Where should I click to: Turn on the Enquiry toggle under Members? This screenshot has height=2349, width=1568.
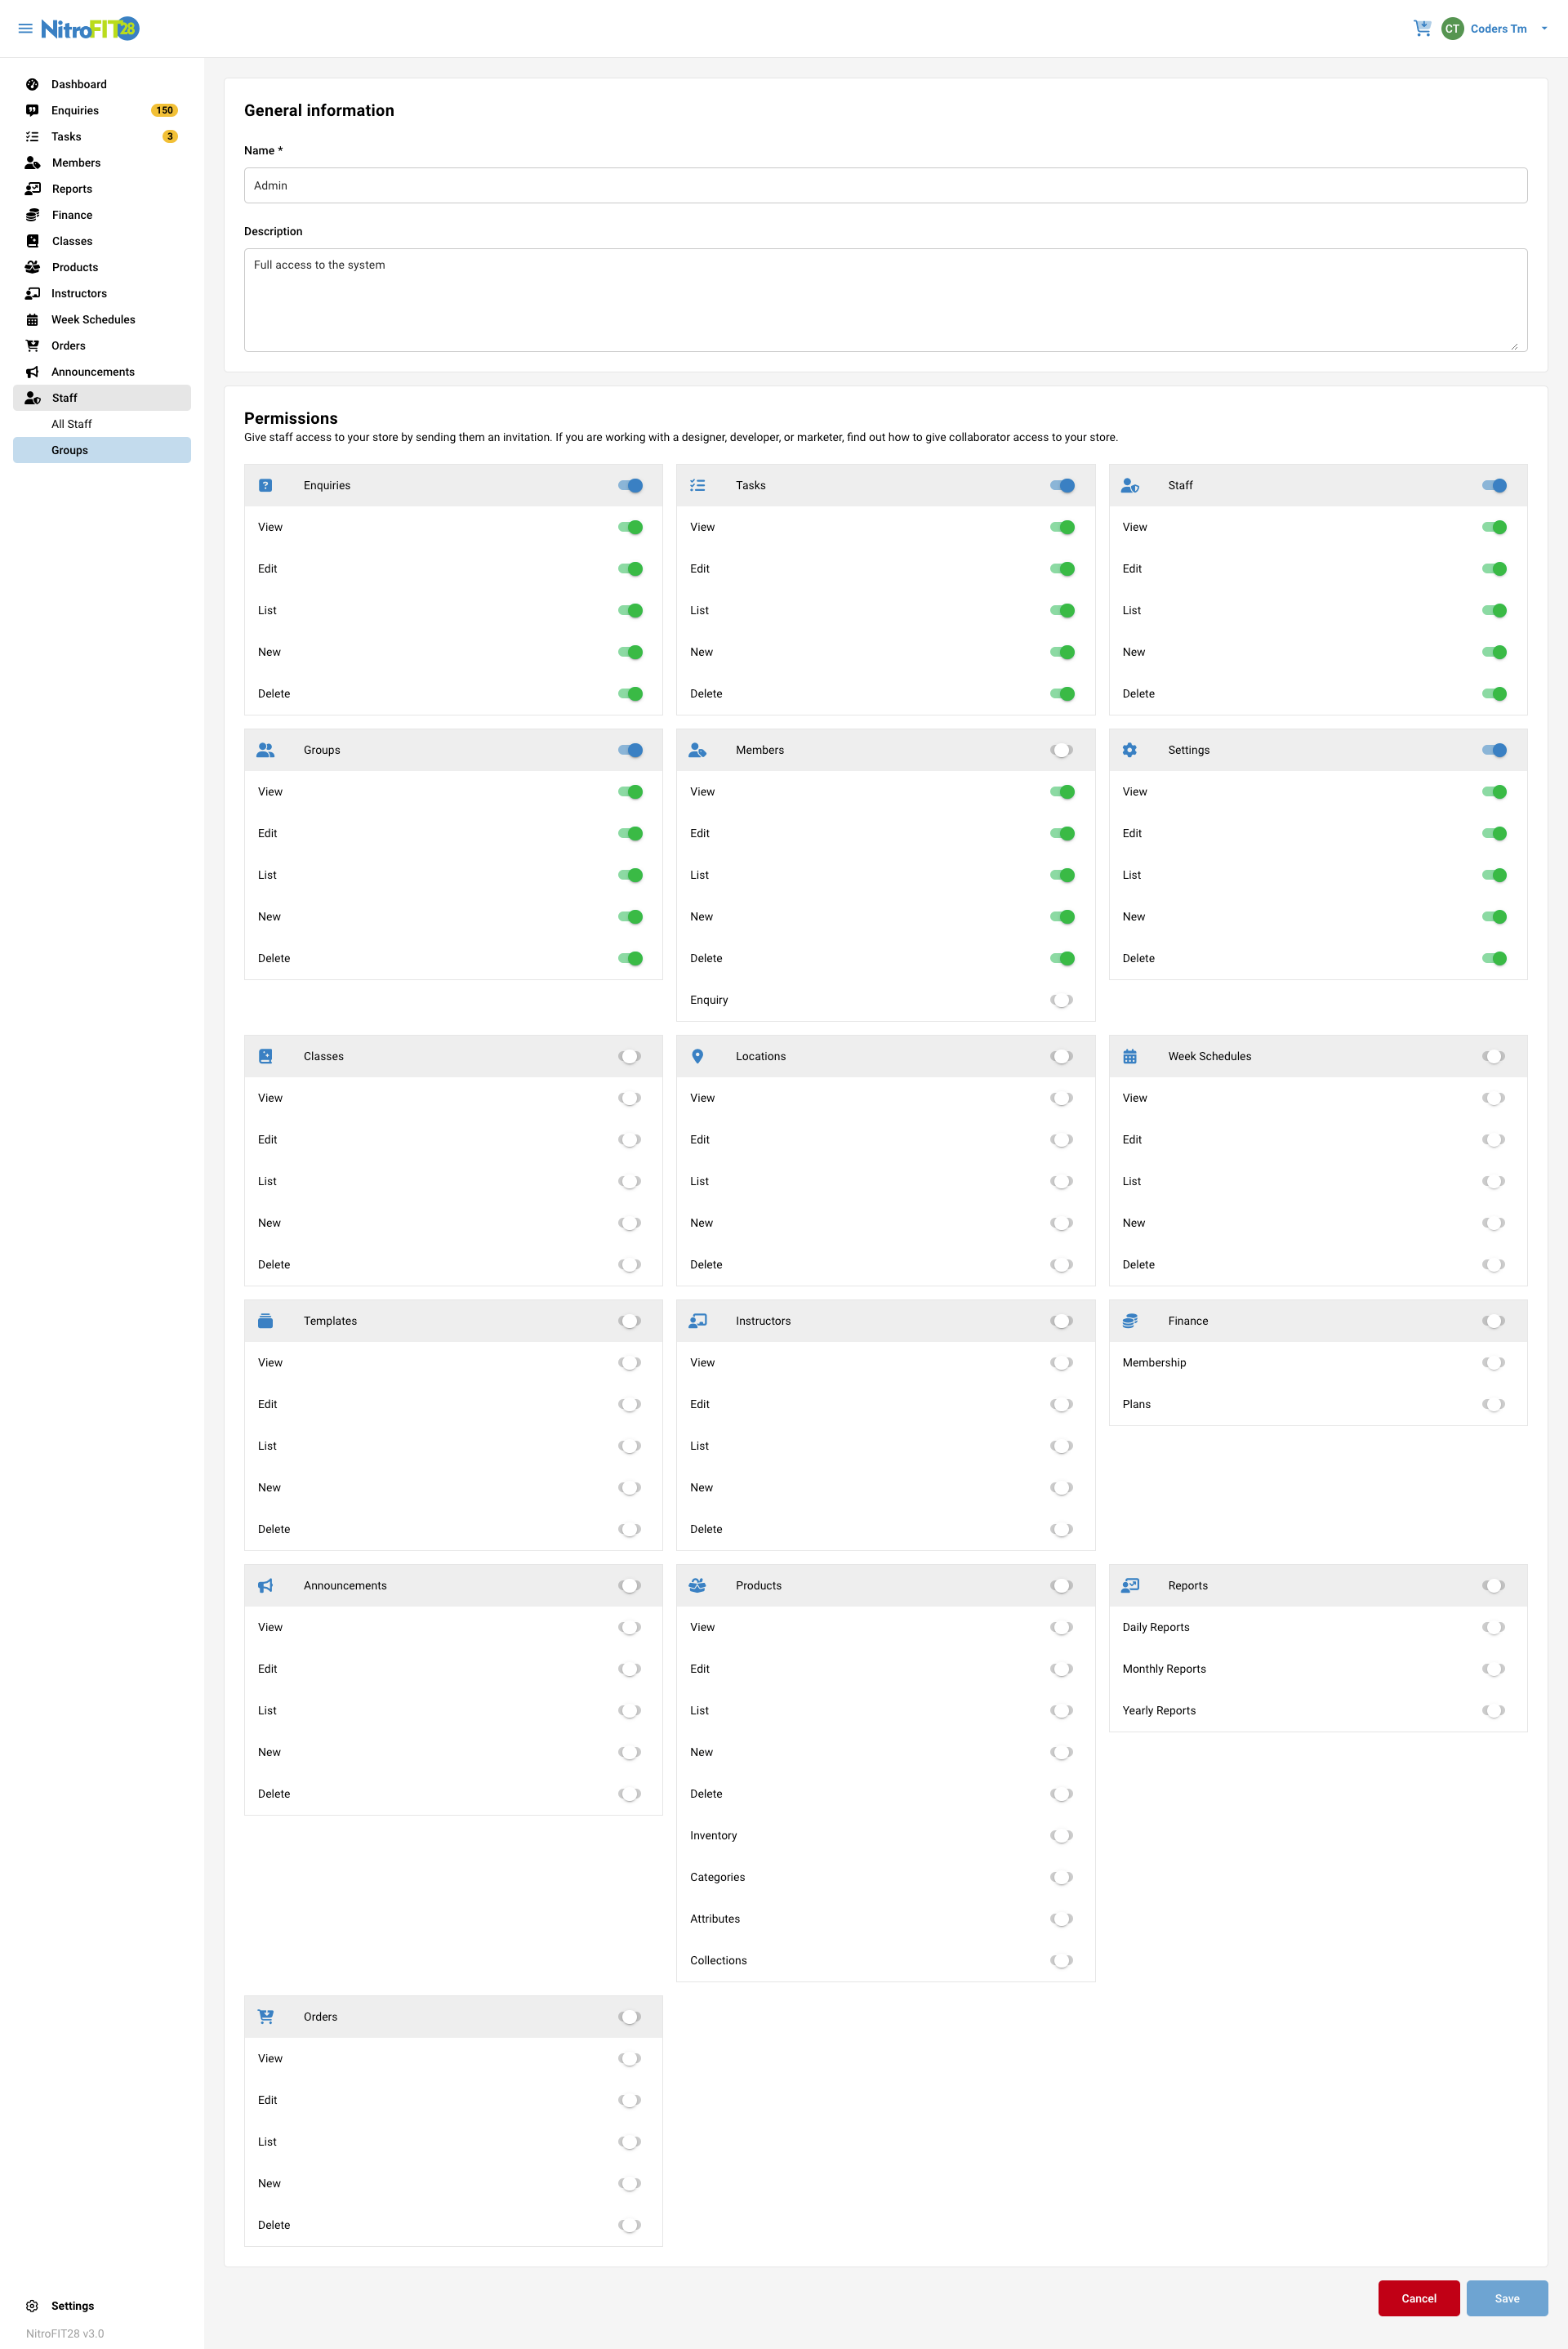[x=1062, y=999]
